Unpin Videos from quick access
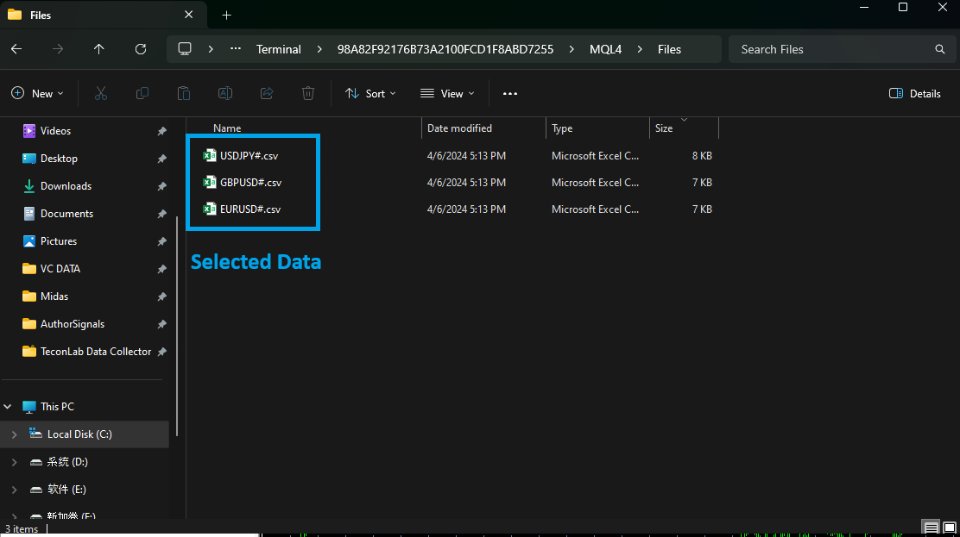960x537 pixels. 162,131
